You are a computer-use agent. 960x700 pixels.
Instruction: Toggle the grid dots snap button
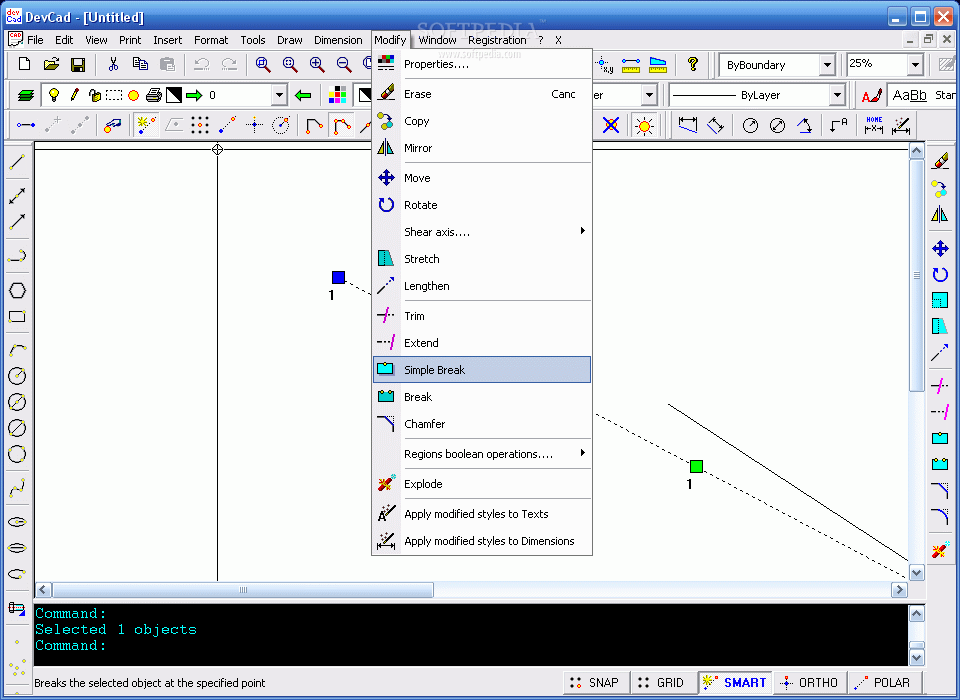tap(200, 126)
